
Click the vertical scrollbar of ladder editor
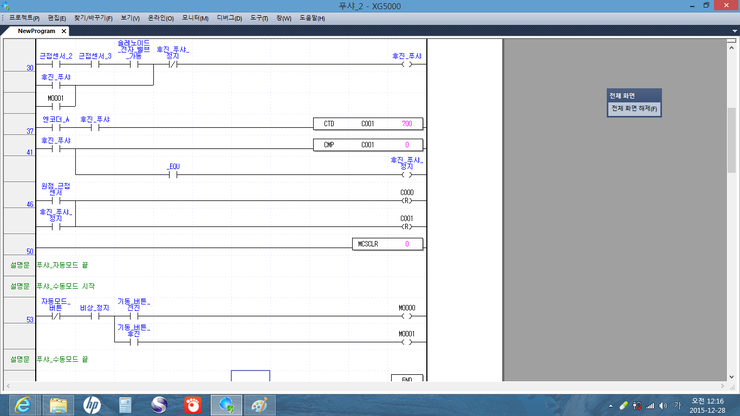[x=731, y=200]
